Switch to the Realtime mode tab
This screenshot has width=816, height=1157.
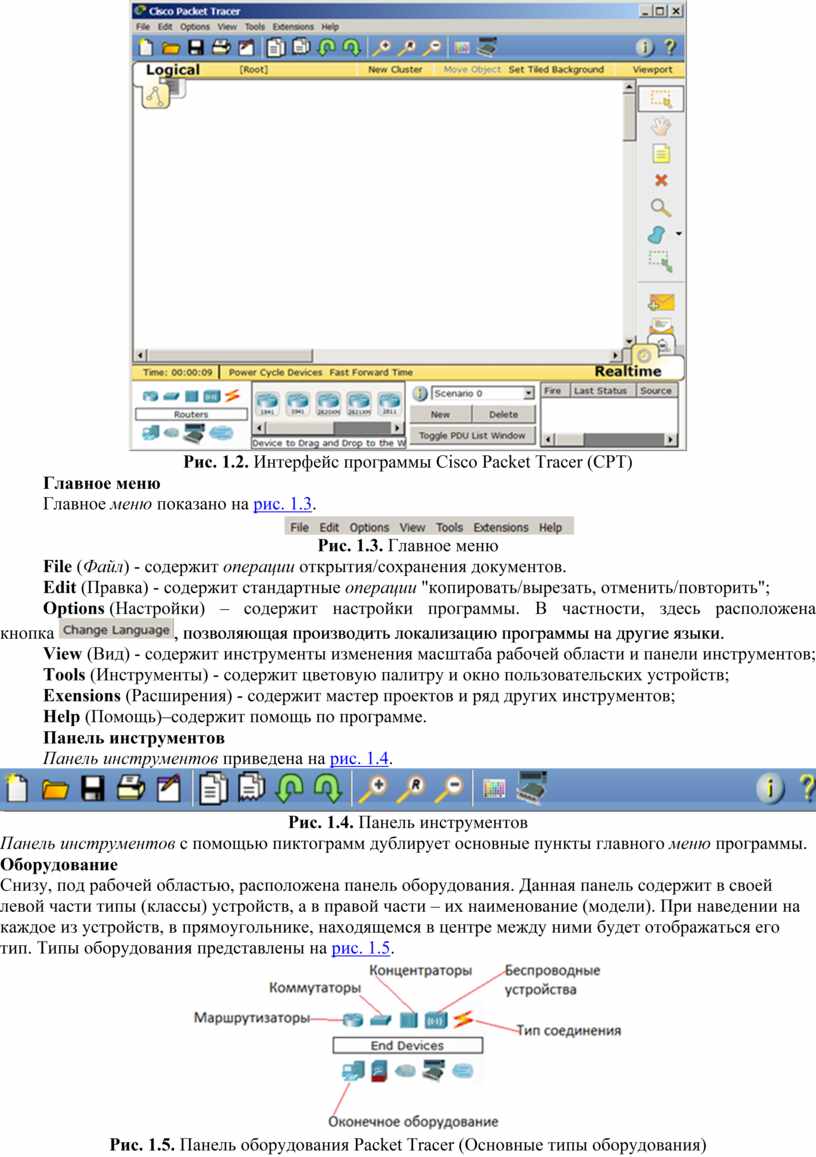(628, 371)
